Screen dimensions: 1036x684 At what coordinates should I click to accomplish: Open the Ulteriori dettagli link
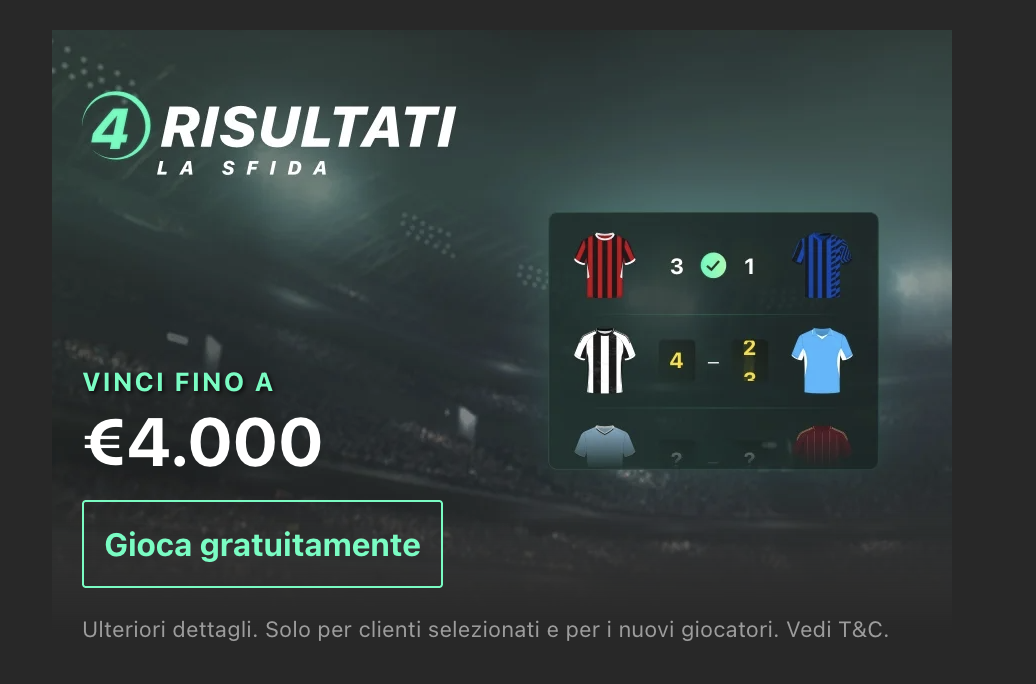(x=170, y=629)
